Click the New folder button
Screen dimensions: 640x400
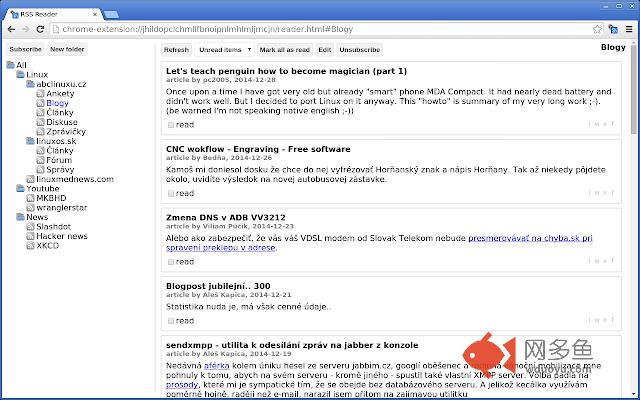67,49
